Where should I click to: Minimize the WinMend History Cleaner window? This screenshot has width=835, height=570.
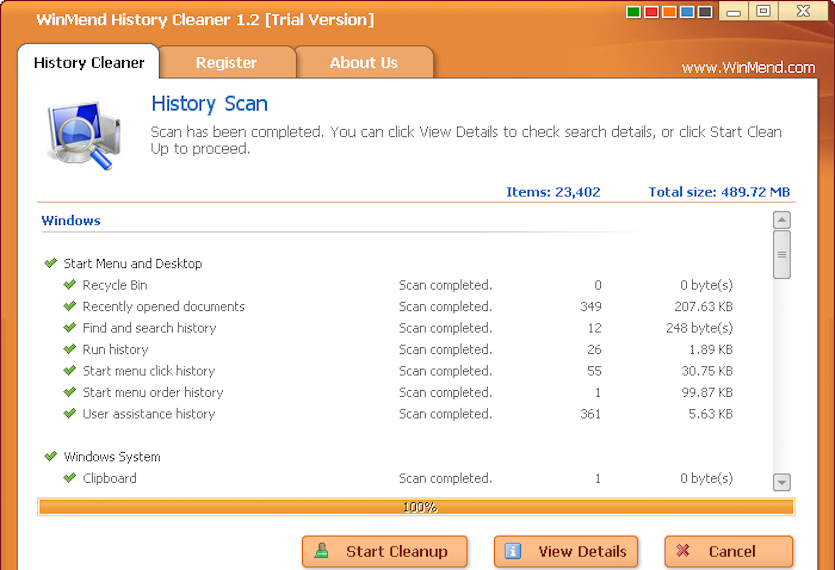click(x=734, y=11)
